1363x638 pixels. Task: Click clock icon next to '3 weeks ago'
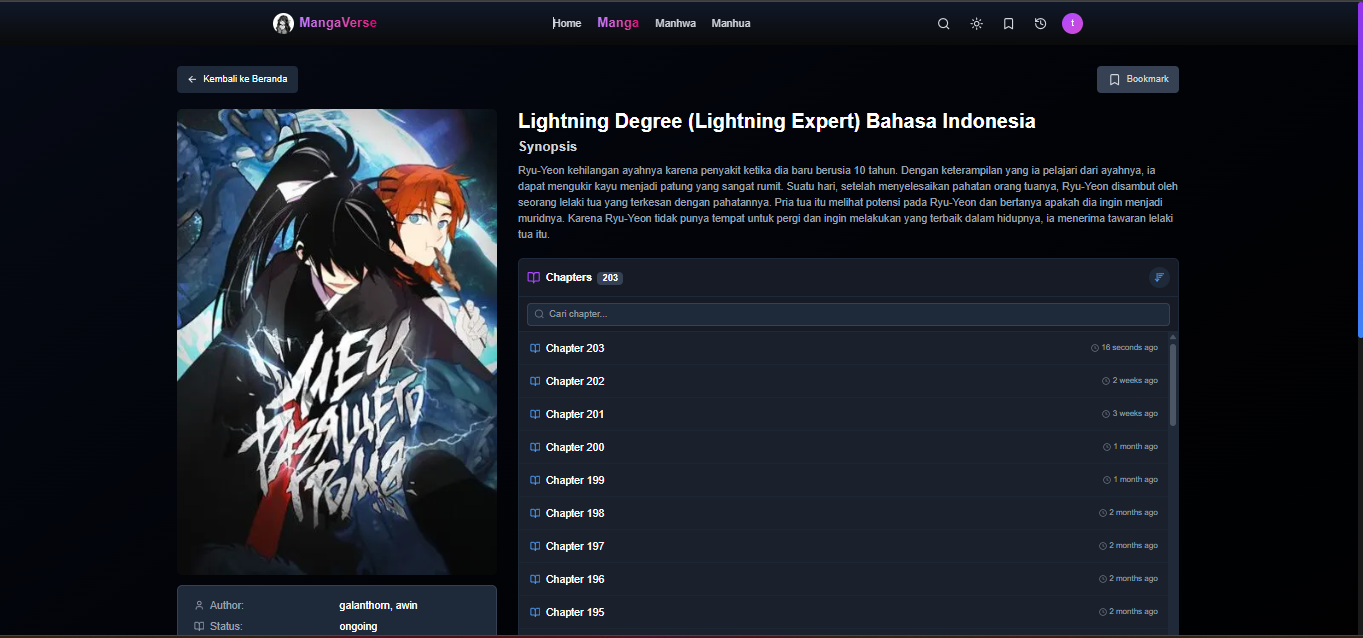1106,414
